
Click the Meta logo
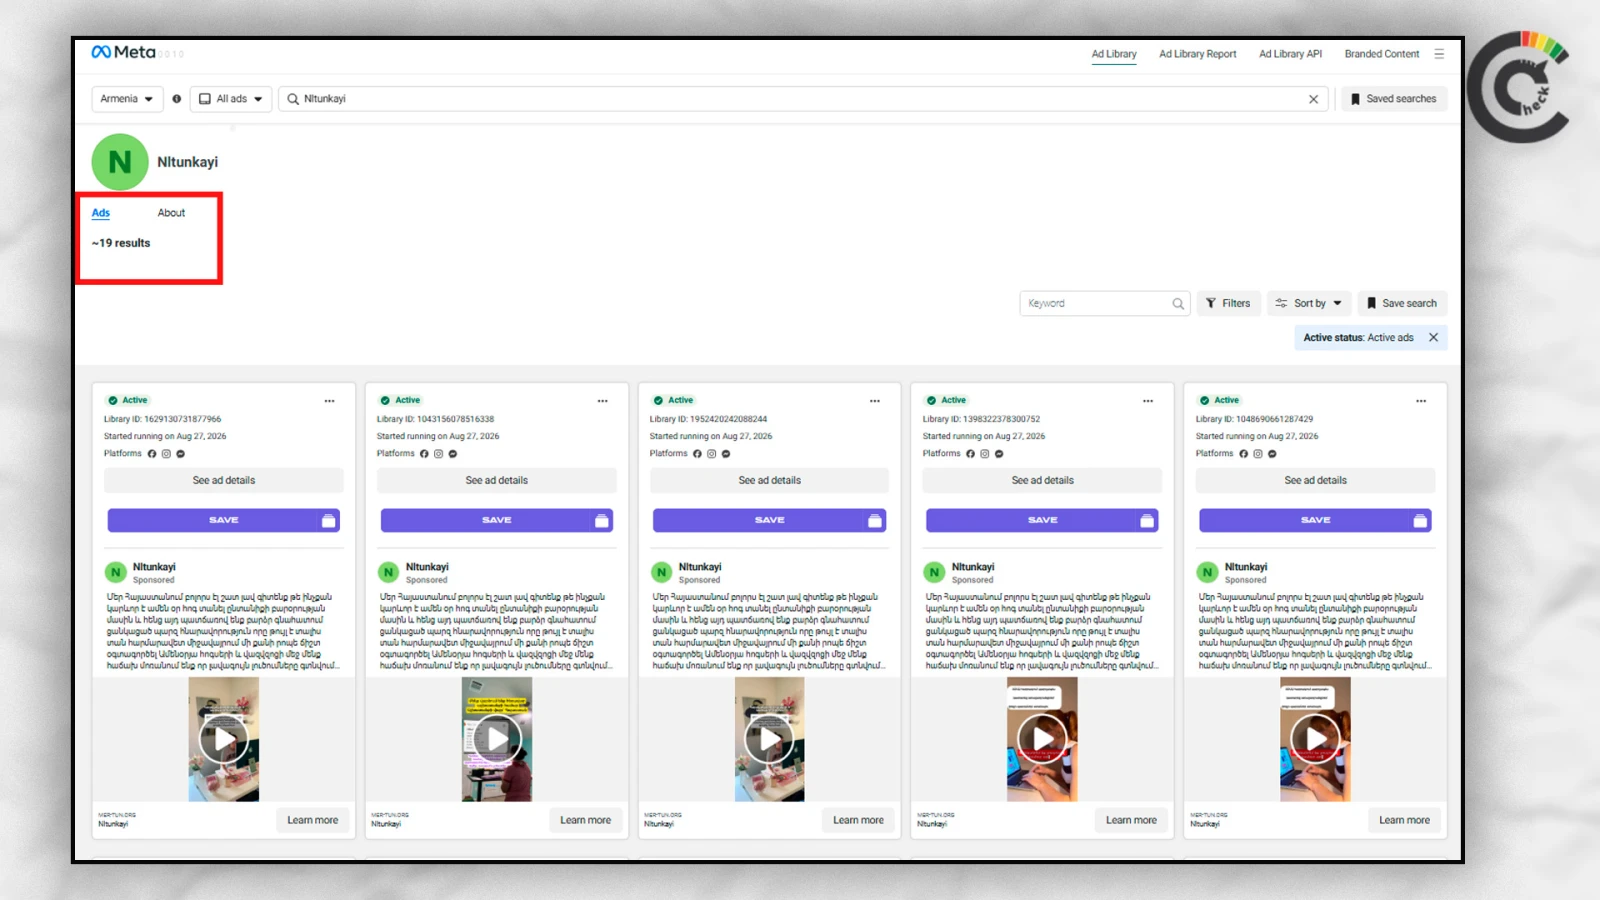[x=123, y=52]
